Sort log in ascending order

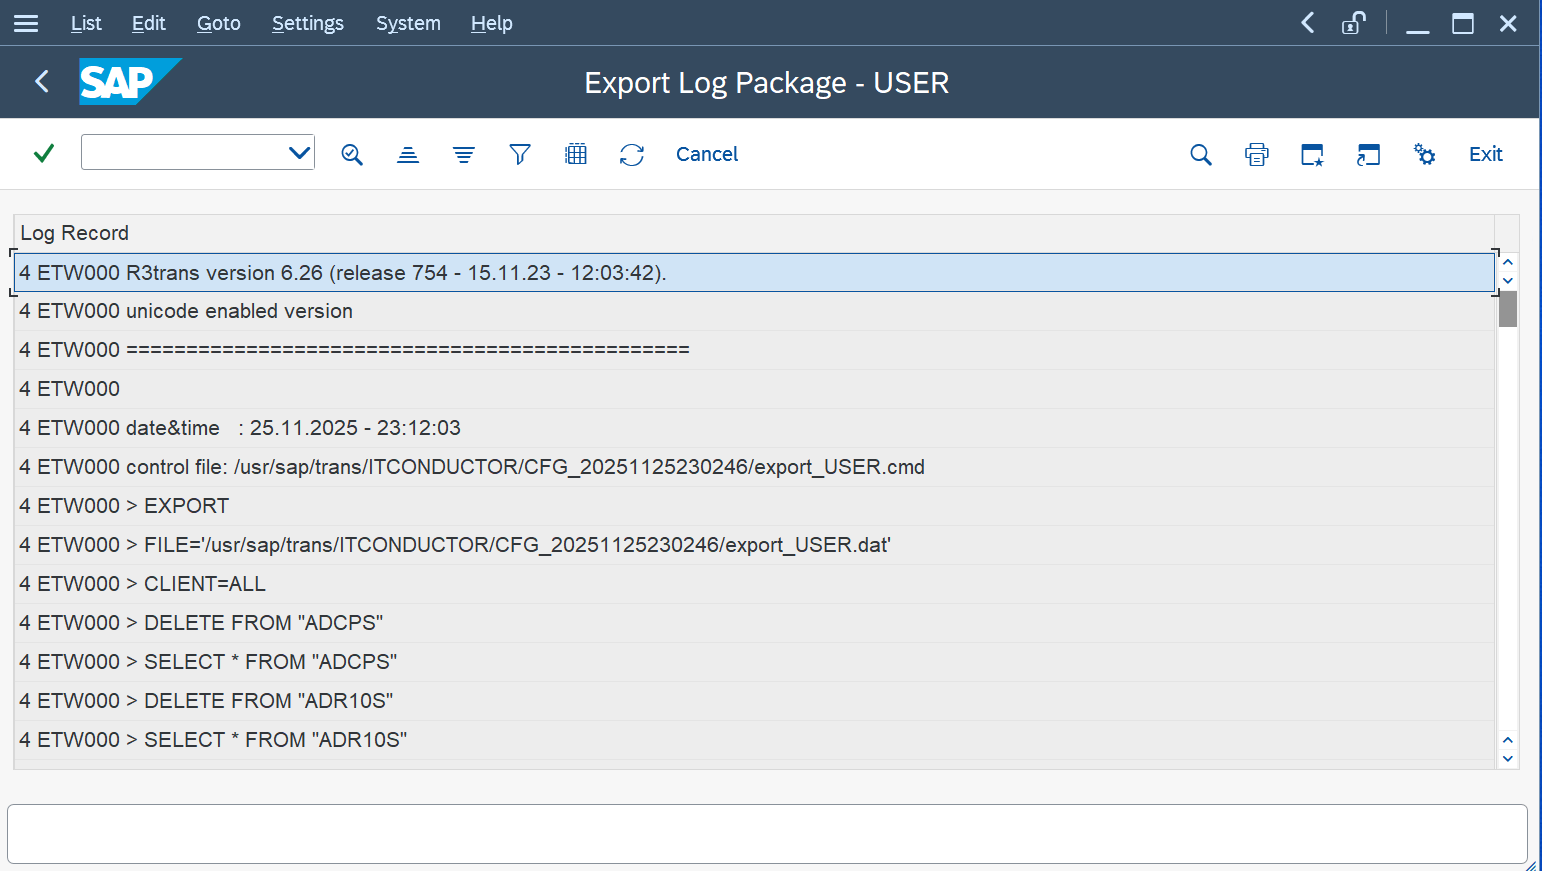(408, 154)
